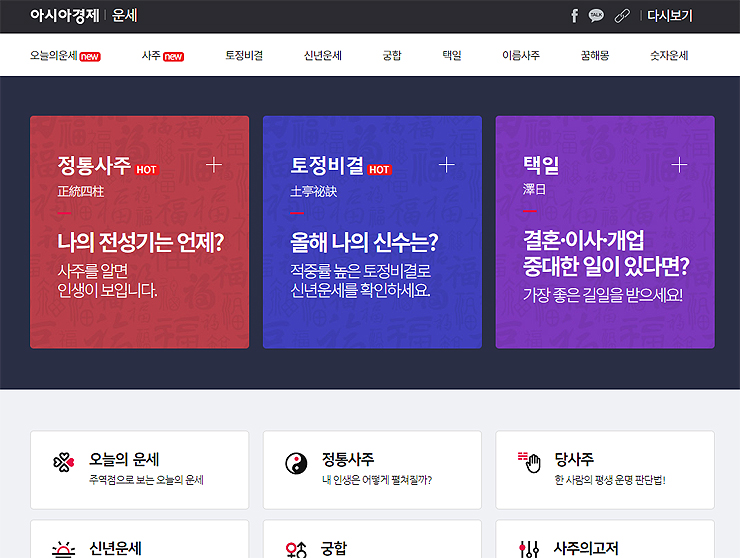Open 꿈해몽 menu item
740x558 pixels.
point(595,55)
